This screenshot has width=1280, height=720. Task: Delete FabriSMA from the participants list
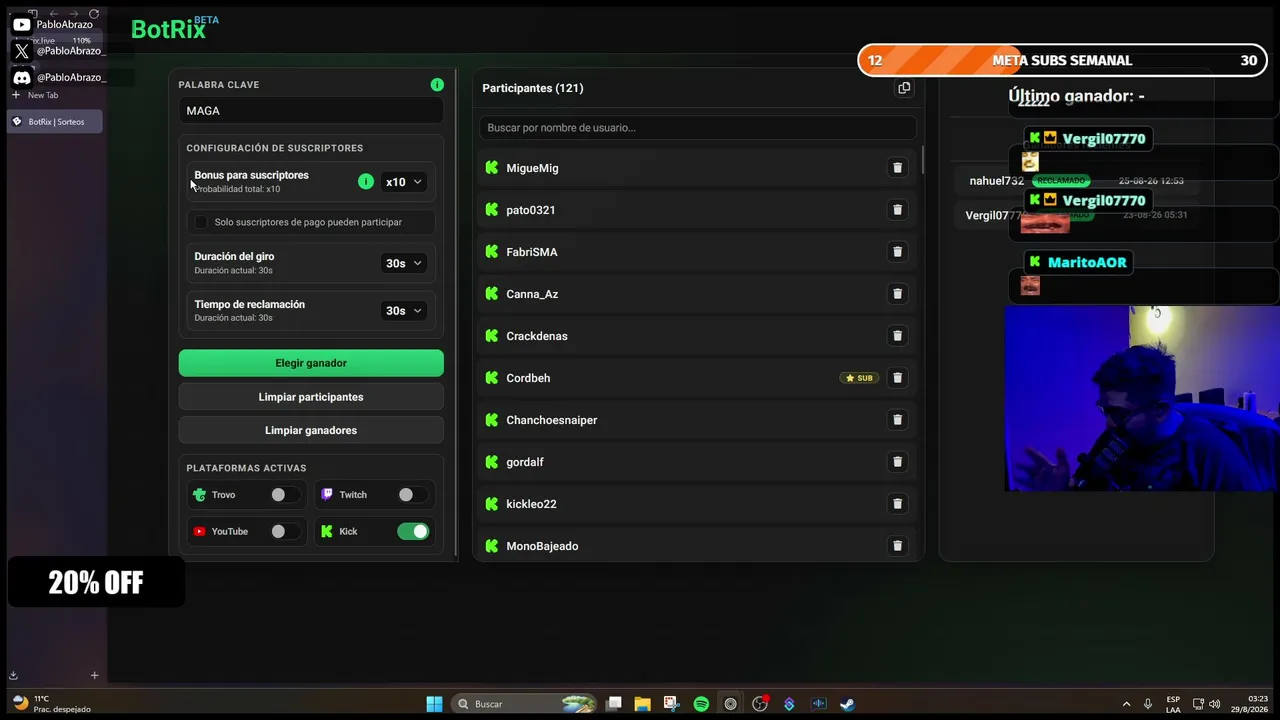(897, 252)
